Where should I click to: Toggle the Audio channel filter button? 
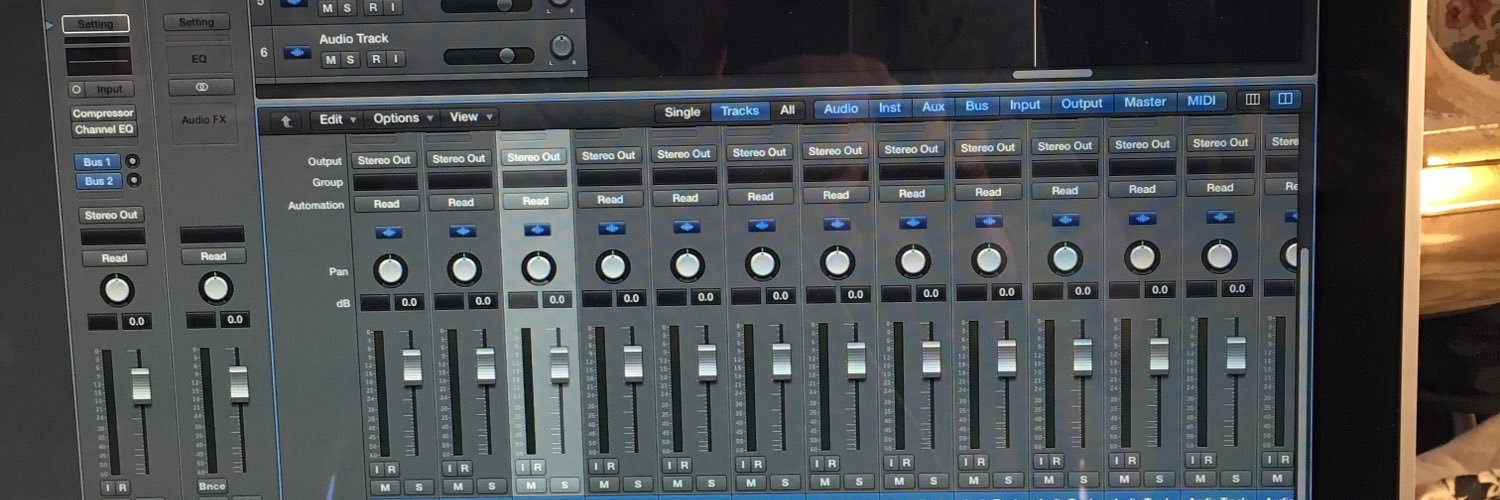[x=840, y=108]
